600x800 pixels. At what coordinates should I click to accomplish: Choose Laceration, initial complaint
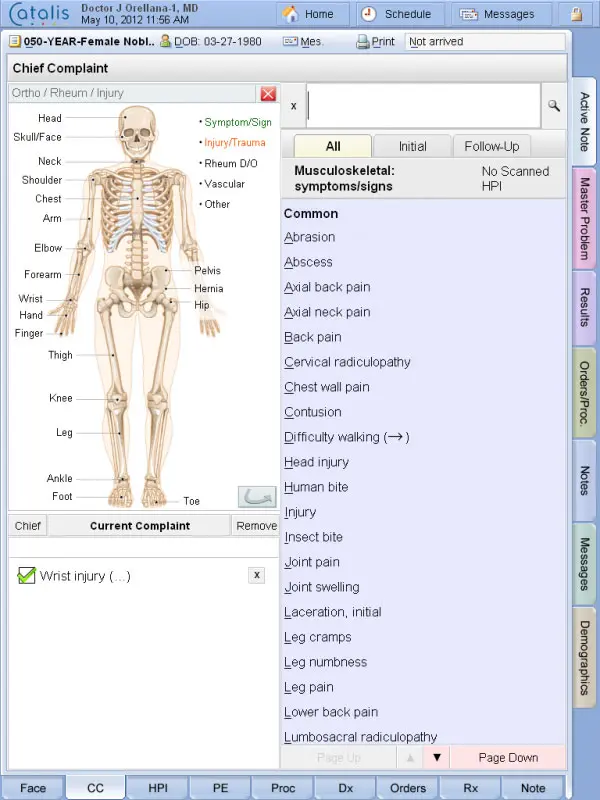tap(333, 612)
